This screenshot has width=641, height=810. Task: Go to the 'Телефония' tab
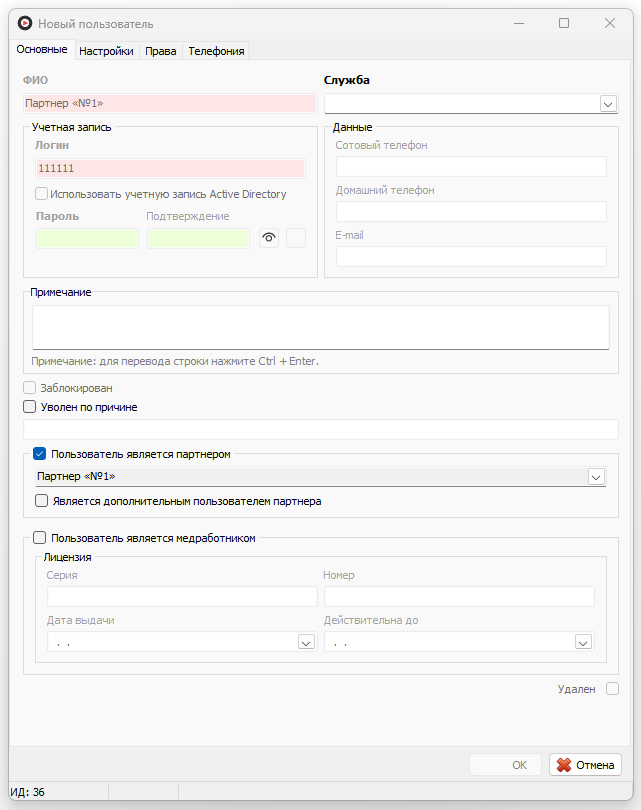point(216,51)
